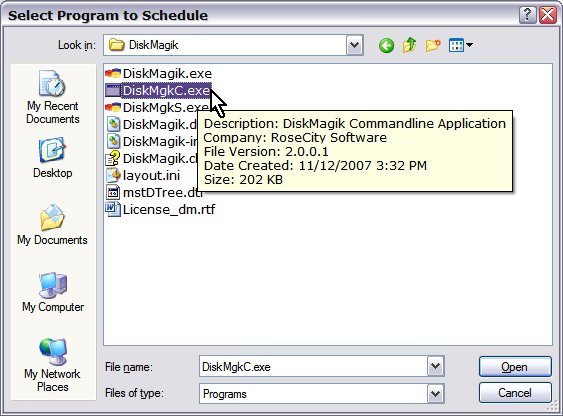The image size is (563, 416).
Task: Go up one folder level
Action: [409, 45]
